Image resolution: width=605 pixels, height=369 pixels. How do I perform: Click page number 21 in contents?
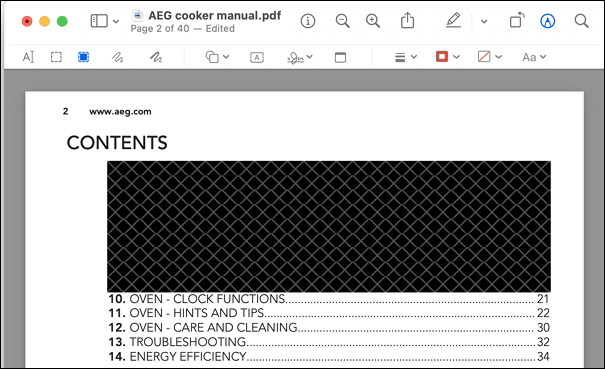click(x=543, y=299)
